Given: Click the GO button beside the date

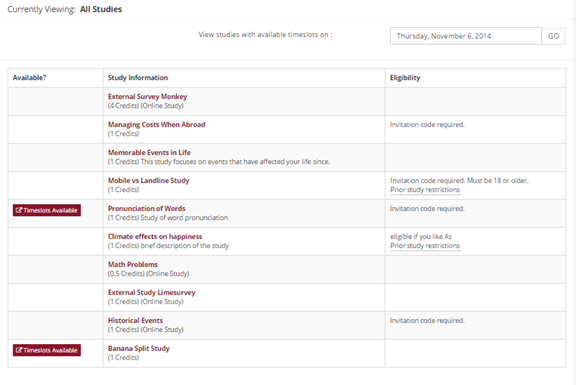Looking at the screenshot, I should pos(553,36).
